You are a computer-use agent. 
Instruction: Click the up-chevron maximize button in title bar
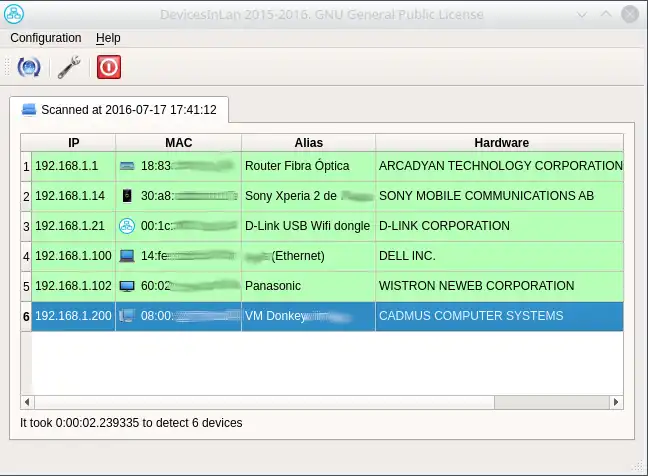(606, 14)
